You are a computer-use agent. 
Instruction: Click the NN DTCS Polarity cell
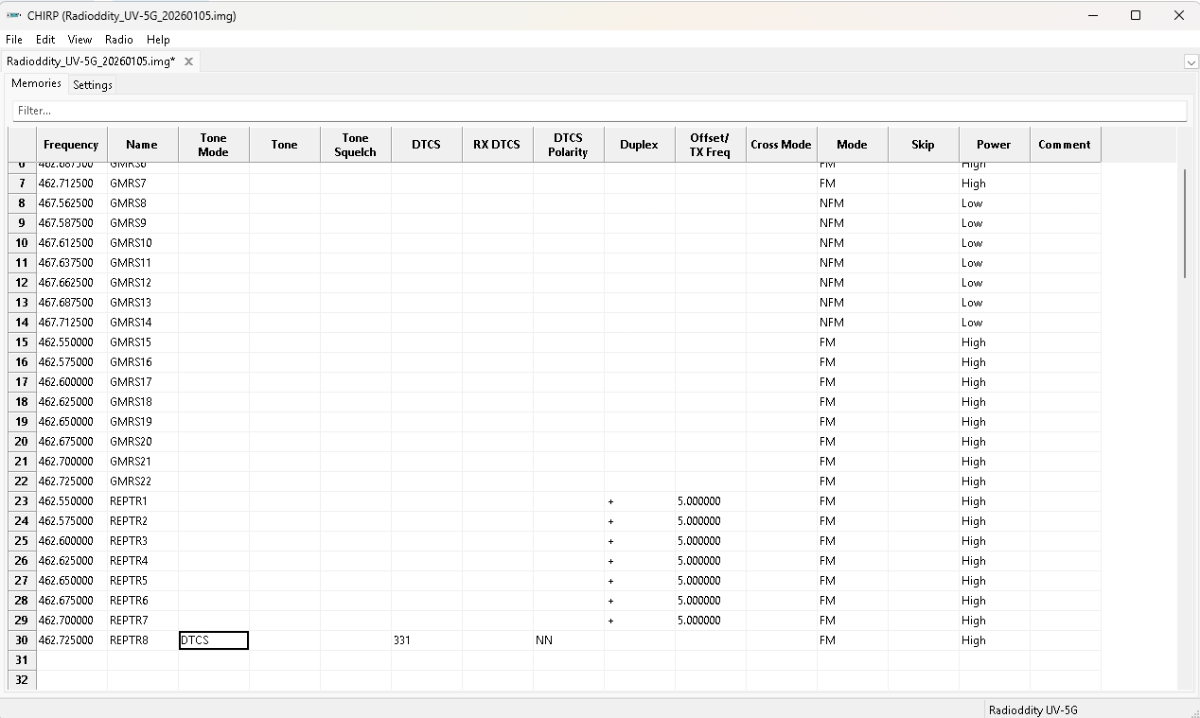tap(568, 641)
